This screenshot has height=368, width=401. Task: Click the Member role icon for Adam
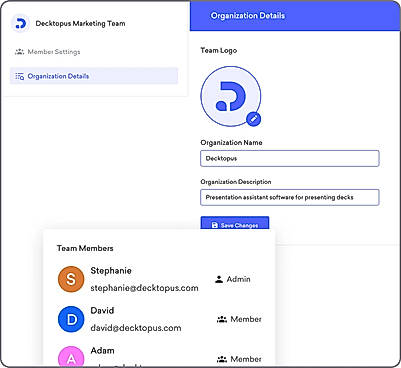click(222, 359)
